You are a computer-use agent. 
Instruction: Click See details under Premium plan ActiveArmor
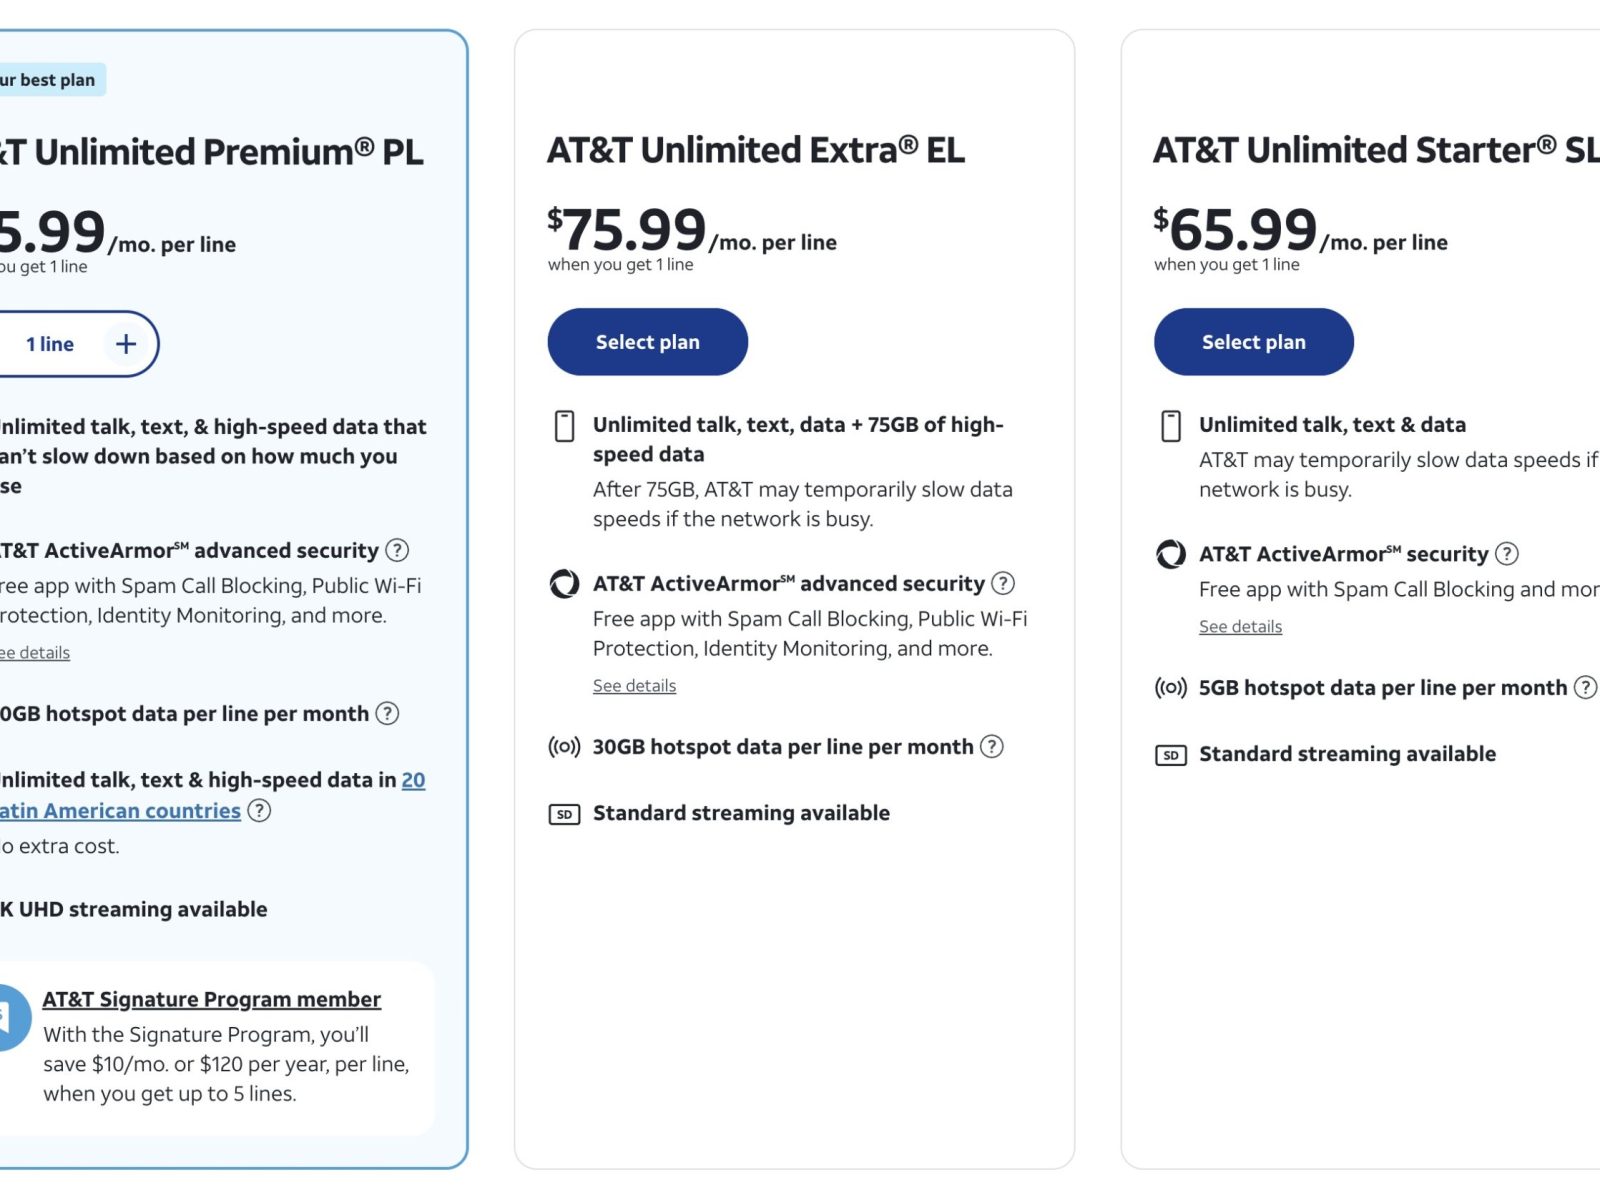pos(36,653)
